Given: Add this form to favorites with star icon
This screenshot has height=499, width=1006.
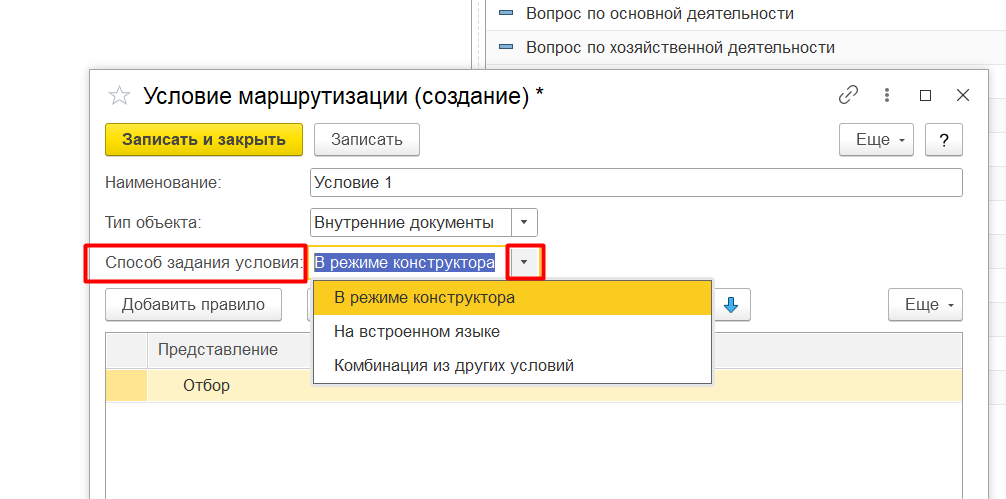Looking at the screenshot, I should (119, 96).
